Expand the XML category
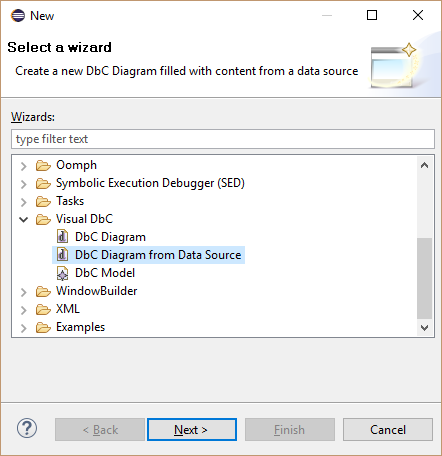The image size is (442, 456). click(x=24, y=310)
